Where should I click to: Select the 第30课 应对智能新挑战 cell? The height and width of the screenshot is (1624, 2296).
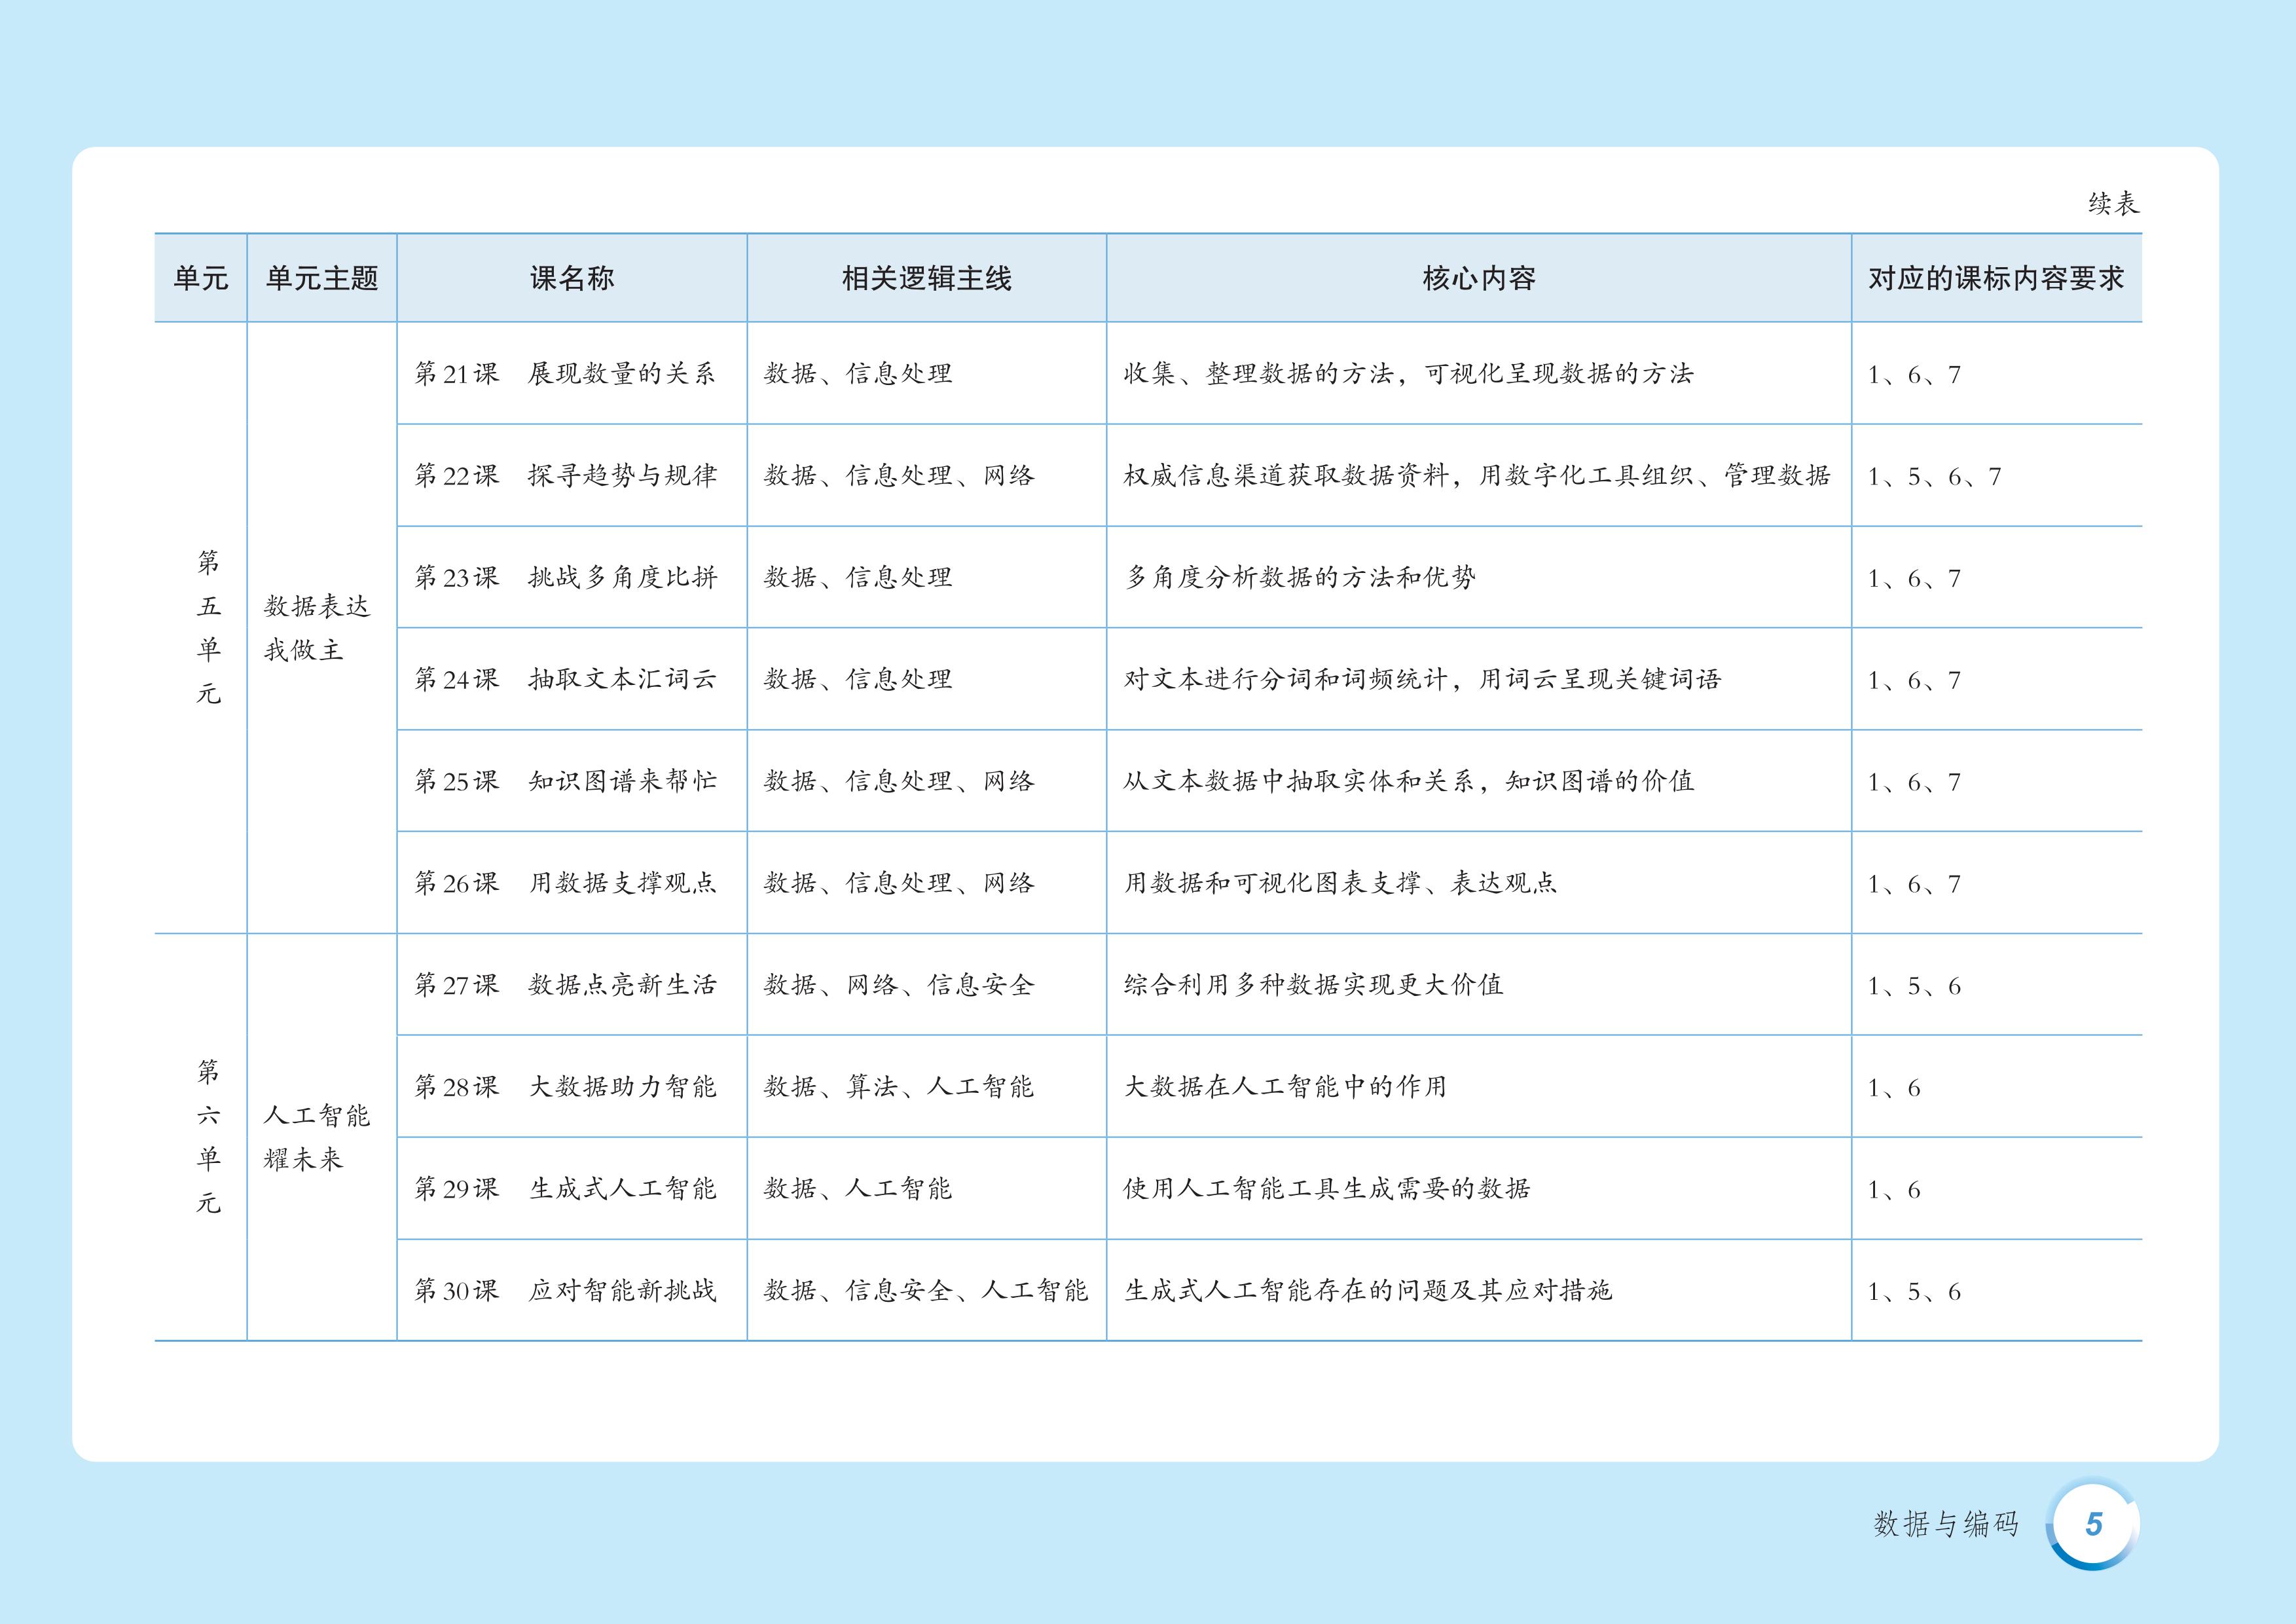click(566, 1291)
